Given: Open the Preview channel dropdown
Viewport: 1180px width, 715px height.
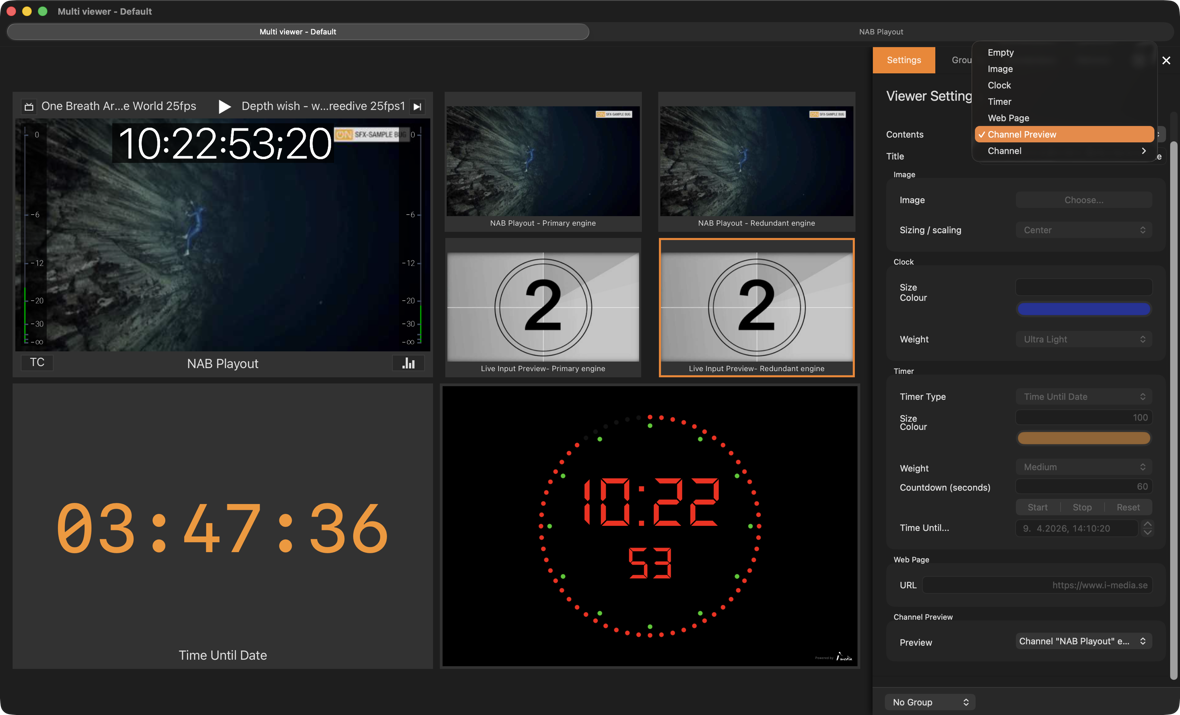Looking at the screenshot, I should [1083, 641].
